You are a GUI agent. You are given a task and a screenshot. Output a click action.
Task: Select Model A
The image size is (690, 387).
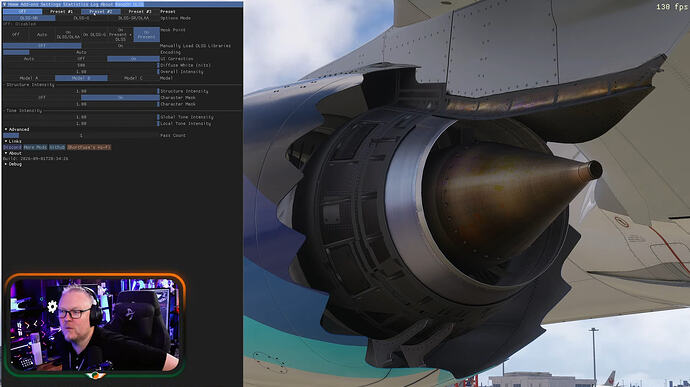point(29,78)
